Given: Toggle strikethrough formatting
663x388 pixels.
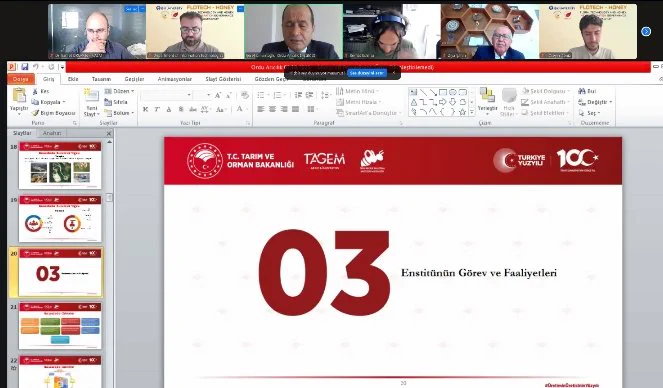Looking at the screenshot, I should [193, 109].
